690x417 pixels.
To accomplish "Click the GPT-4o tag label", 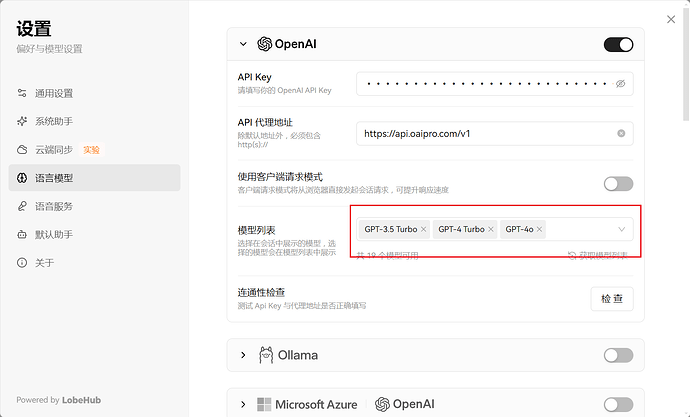I will [x=519, y=229].
